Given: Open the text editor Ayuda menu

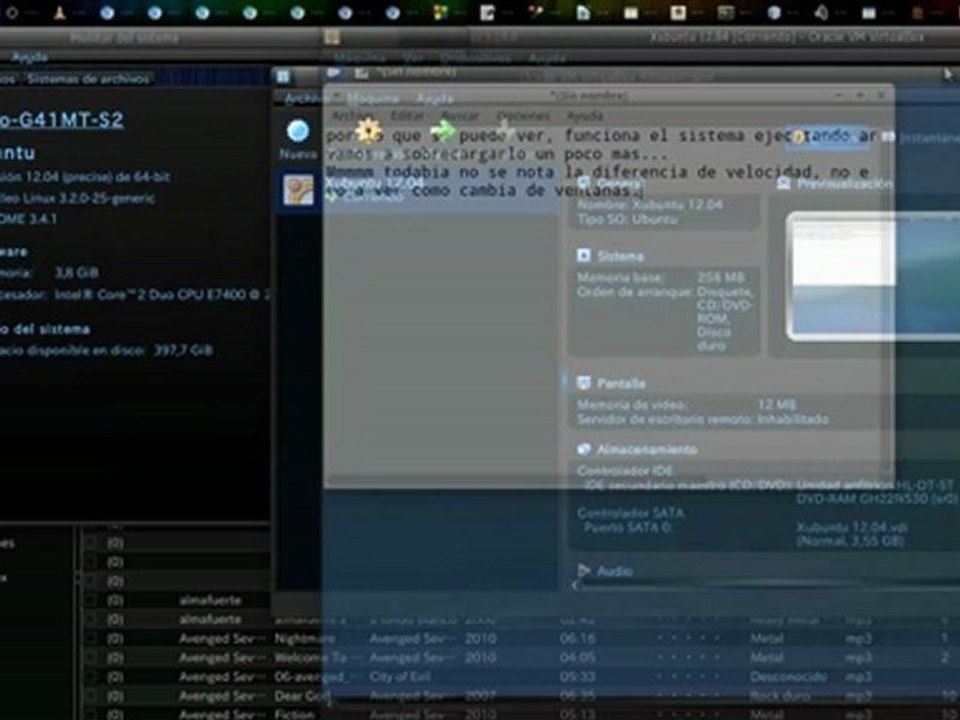Looking at the screenshot, I should tap(585, 115).
